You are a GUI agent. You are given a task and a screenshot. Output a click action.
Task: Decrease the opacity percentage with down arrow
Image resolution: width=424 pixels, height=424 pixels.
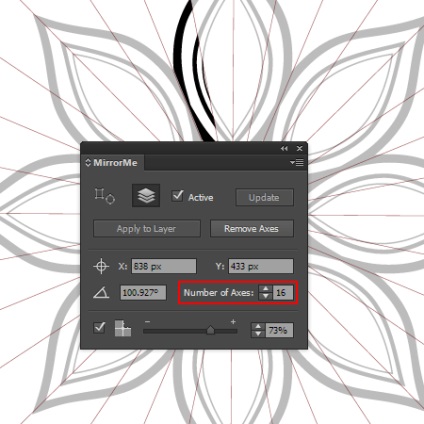[258, 334]
